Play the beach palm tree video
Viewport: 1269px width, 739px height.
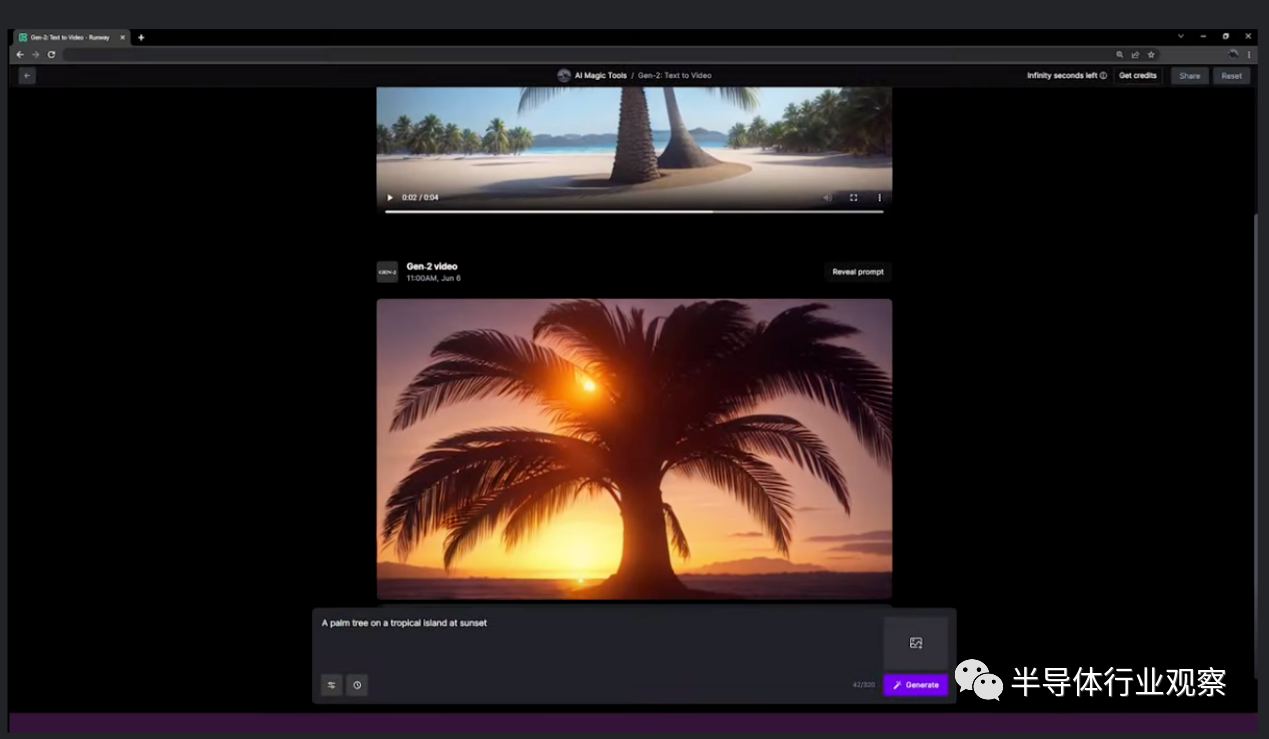(390, 198)
